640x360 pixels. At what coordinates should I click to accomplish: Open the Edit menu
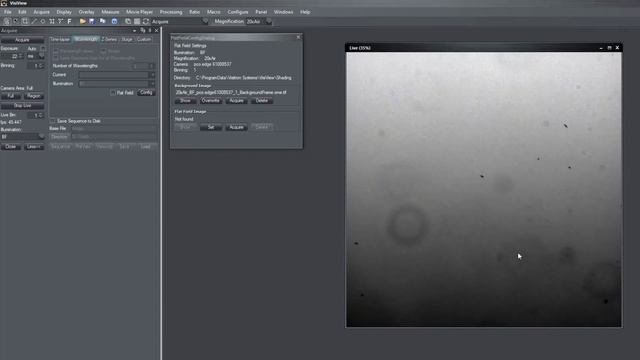pos(22,12)
